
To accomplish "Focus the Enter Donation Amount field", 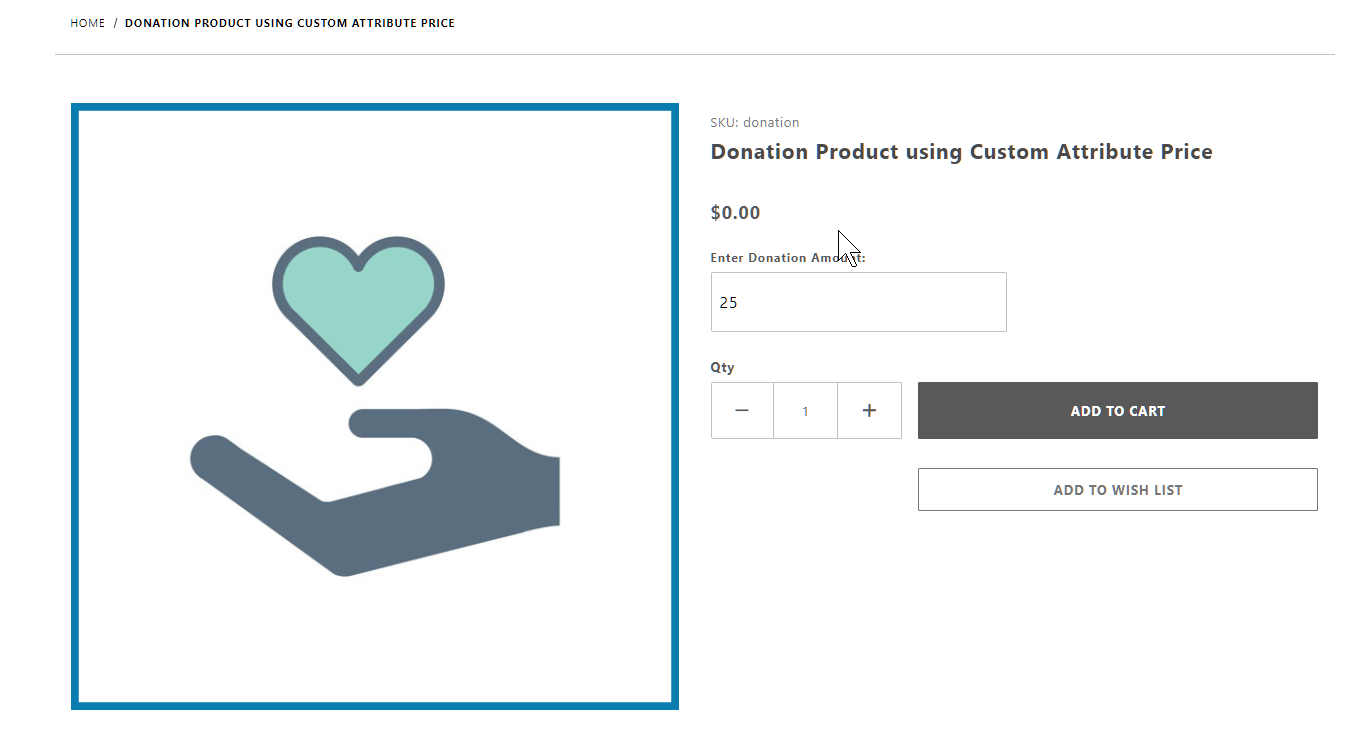I will click(858, 302).
